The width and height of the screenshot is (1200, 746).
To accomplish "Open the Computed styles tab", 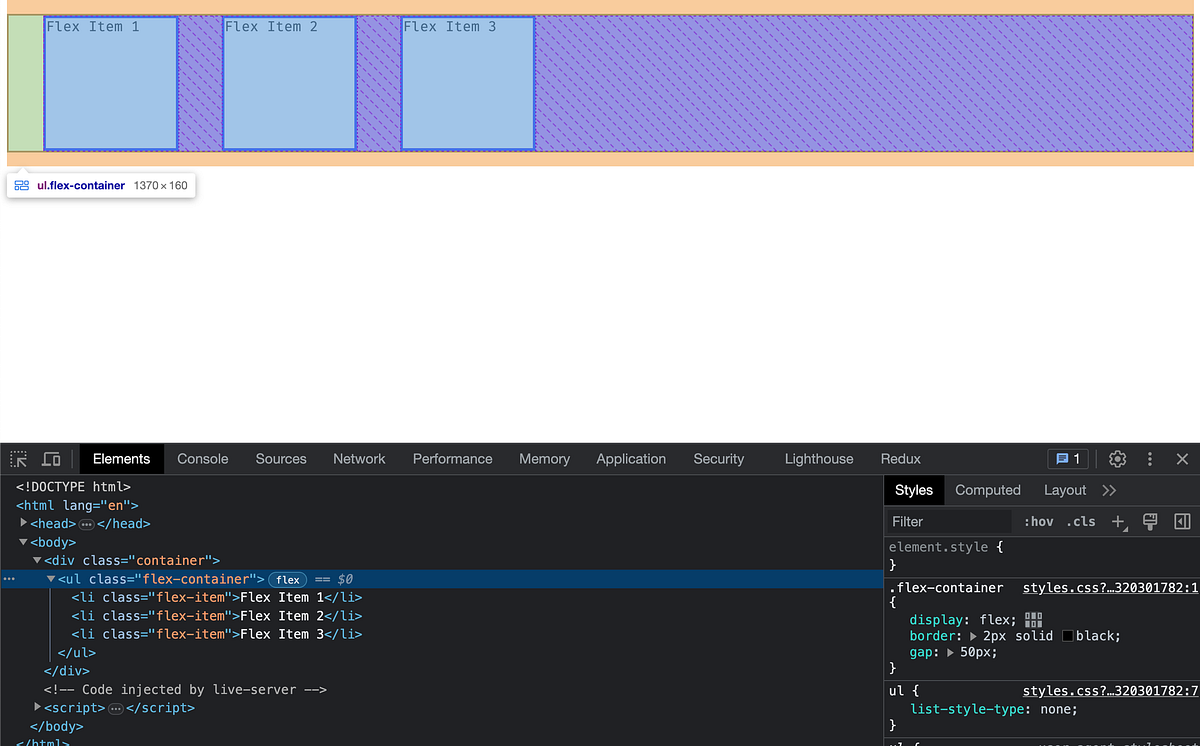I will (988, 490).
